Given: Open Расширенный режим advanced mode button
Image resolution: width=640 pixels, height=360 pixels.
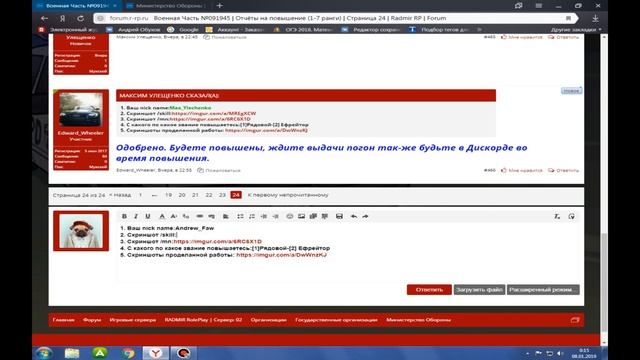Looking at the screenshot, I should coord(543,290).
